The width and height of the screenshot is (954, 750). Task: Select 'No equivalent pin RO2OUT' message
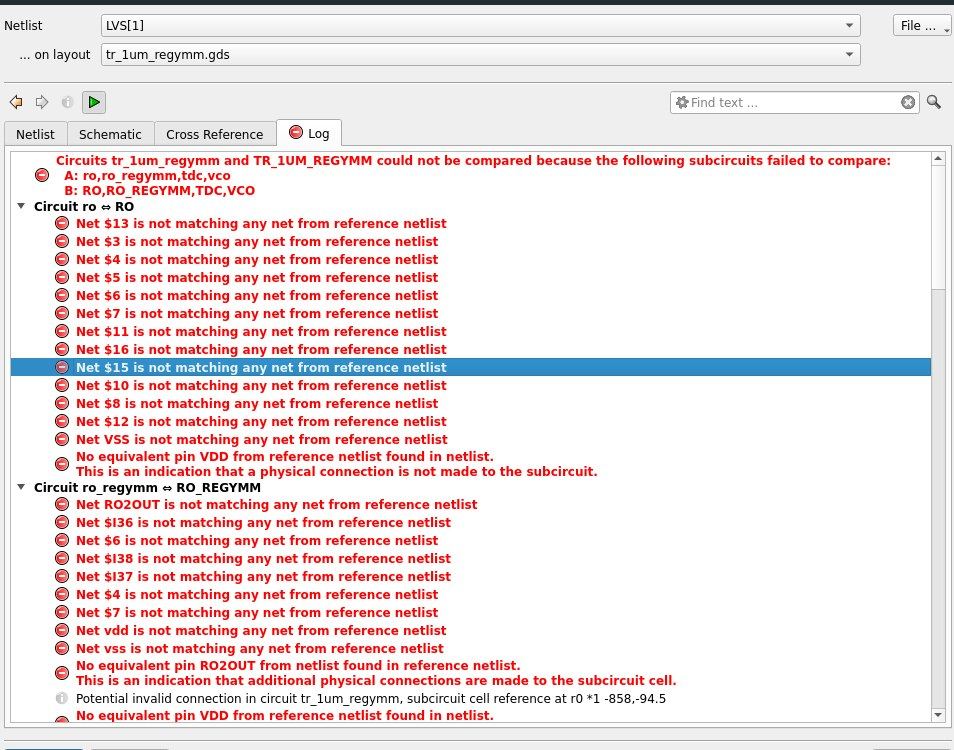tap(376, 673)
